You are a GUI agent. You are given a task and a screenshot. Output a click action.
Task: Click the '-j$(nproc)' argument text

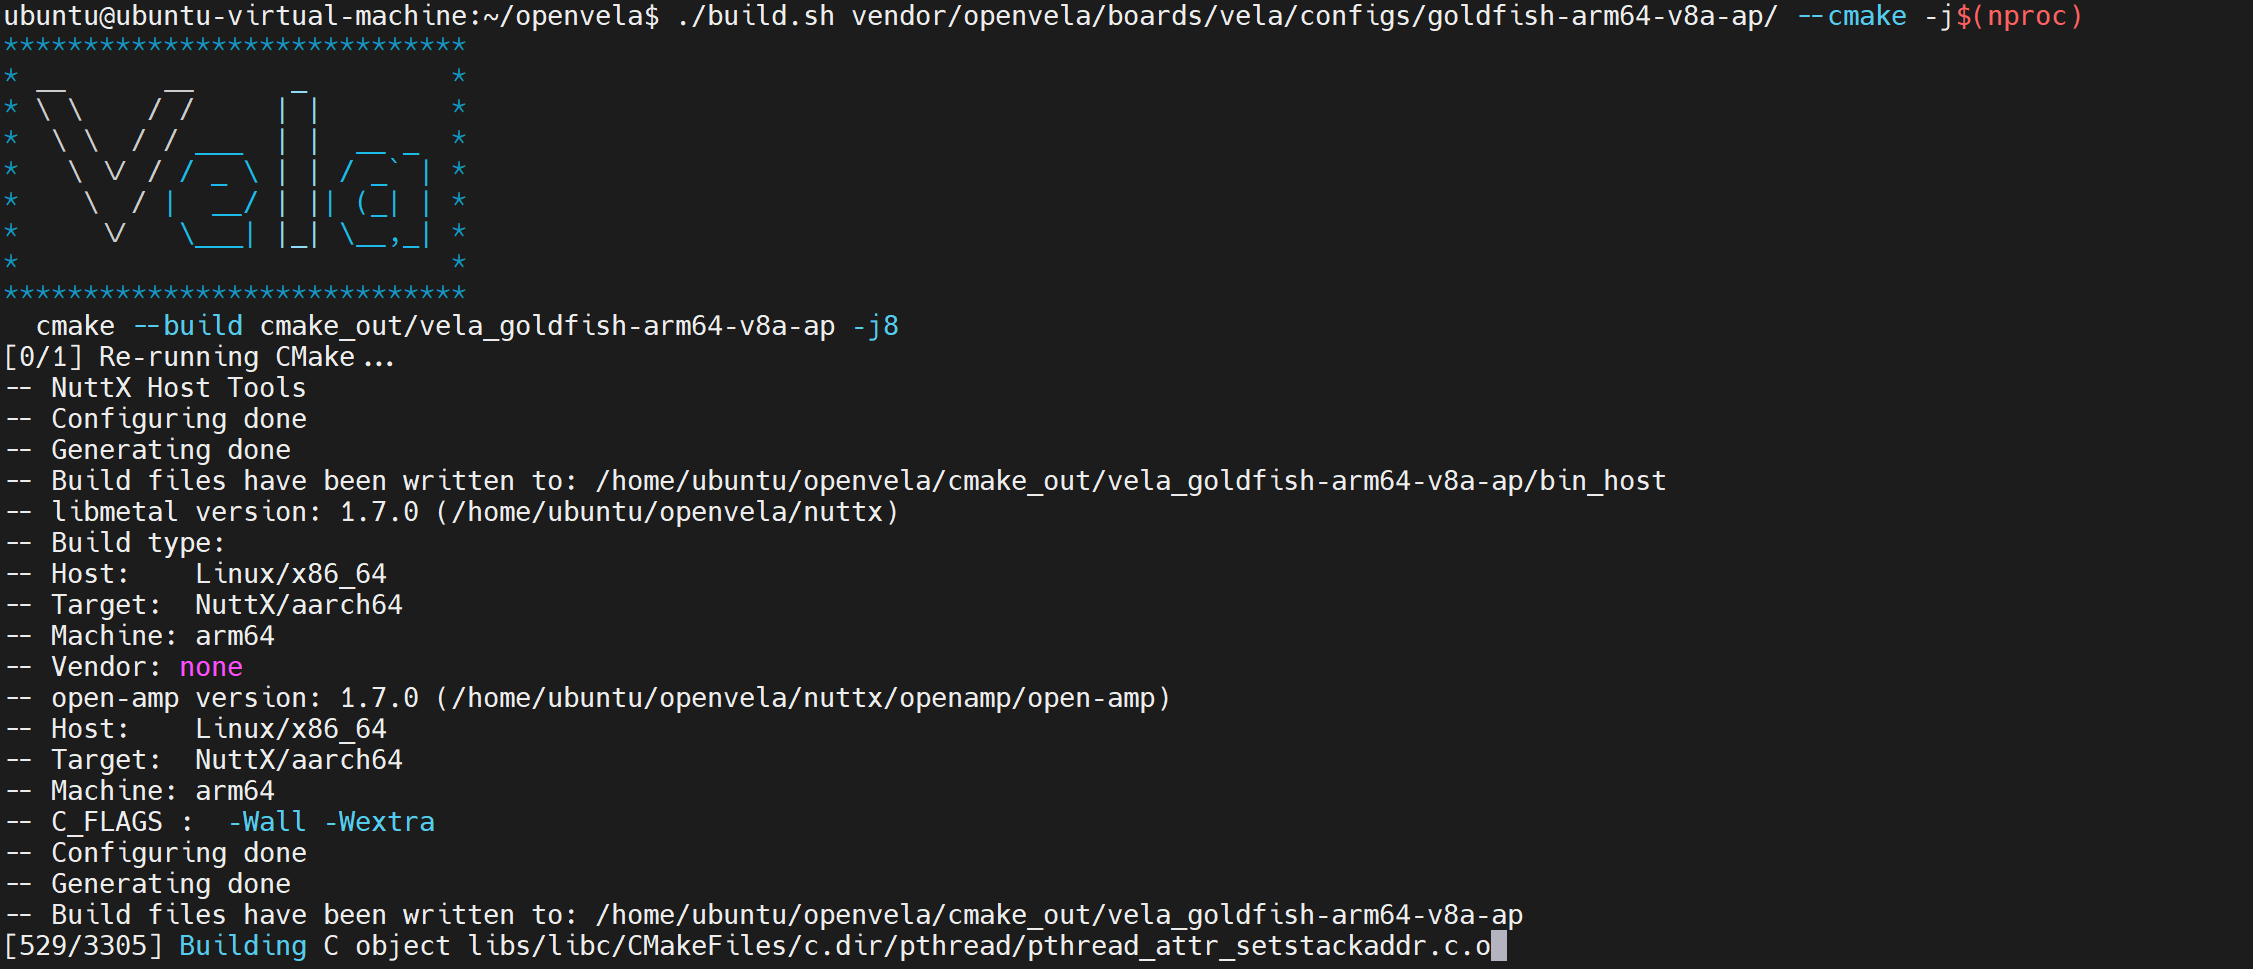point(2004,17)
